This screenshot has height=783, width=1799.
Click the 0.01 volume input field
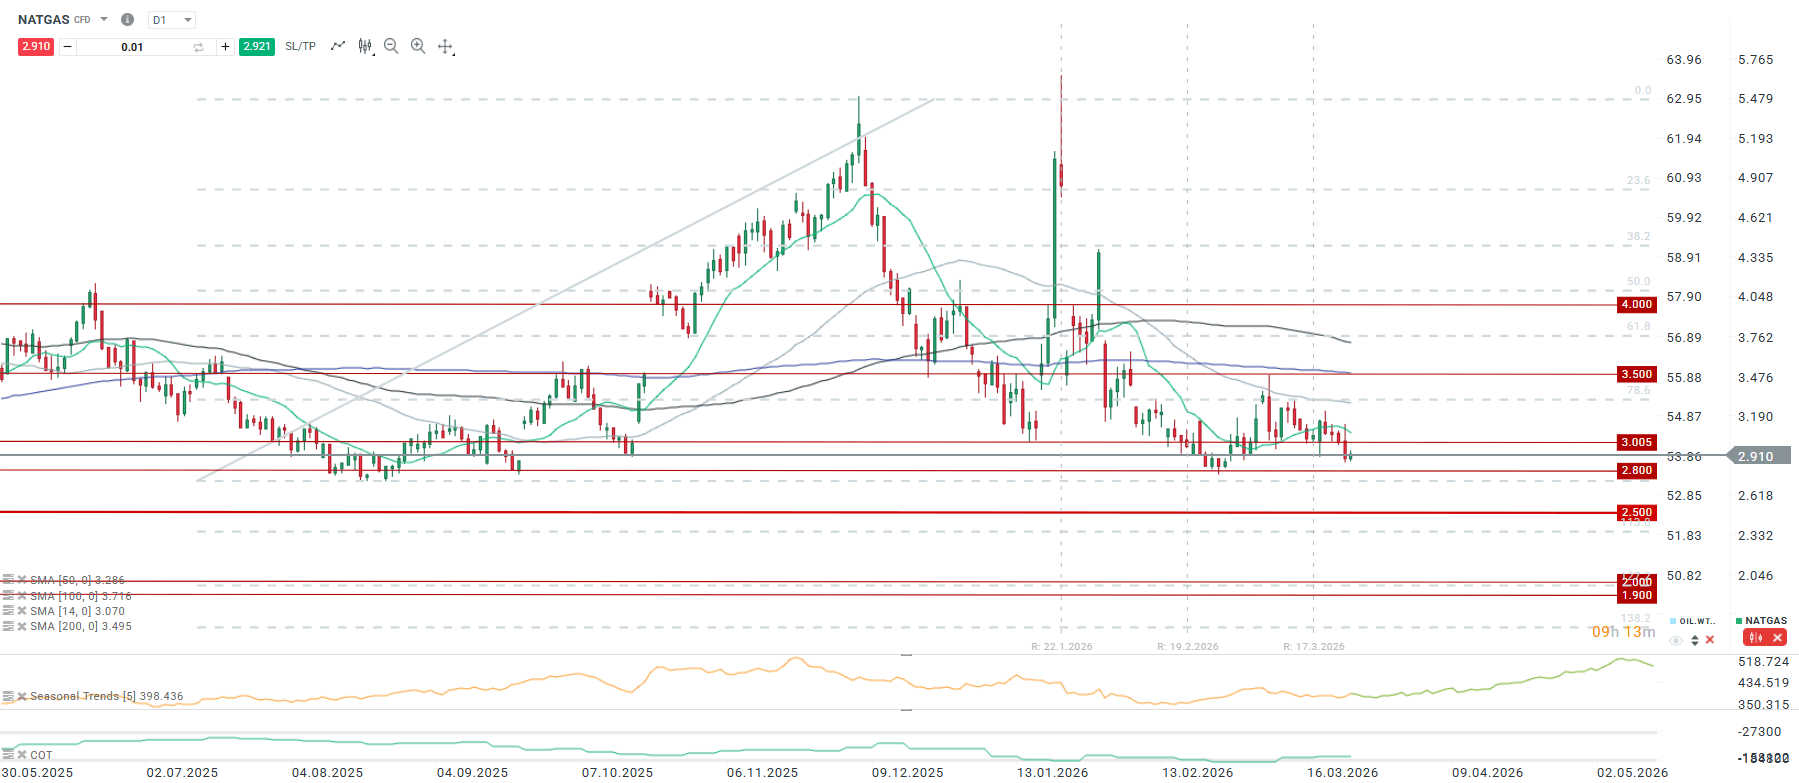point(132,47)
